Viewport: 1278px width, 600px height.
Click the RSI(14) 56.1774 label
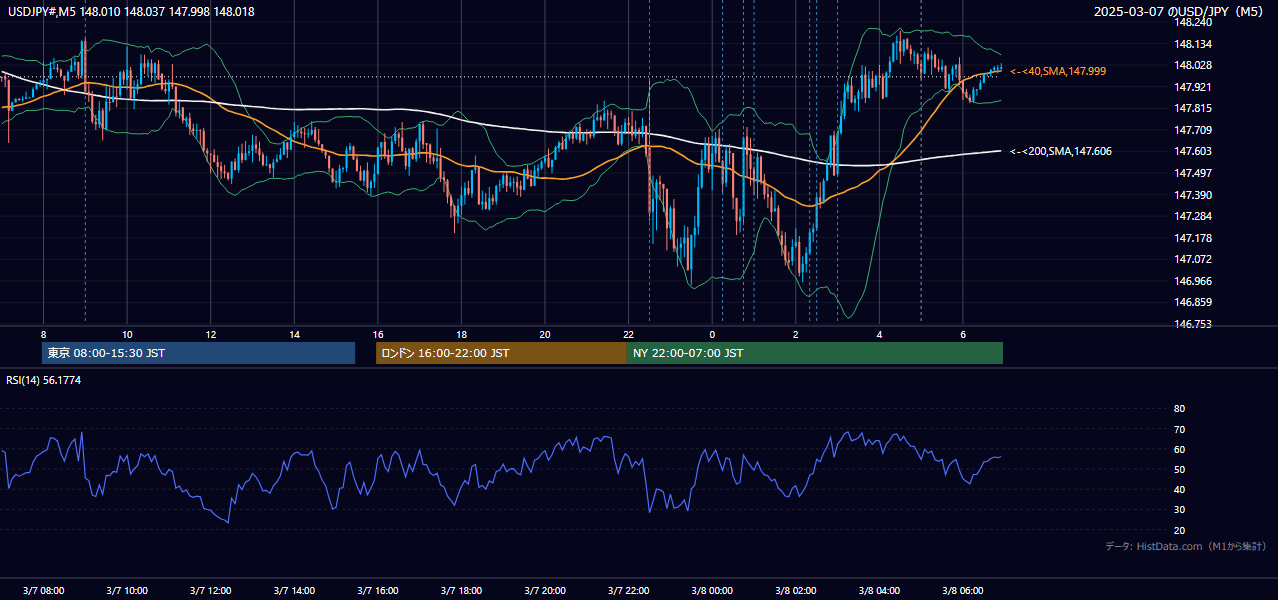44,380
